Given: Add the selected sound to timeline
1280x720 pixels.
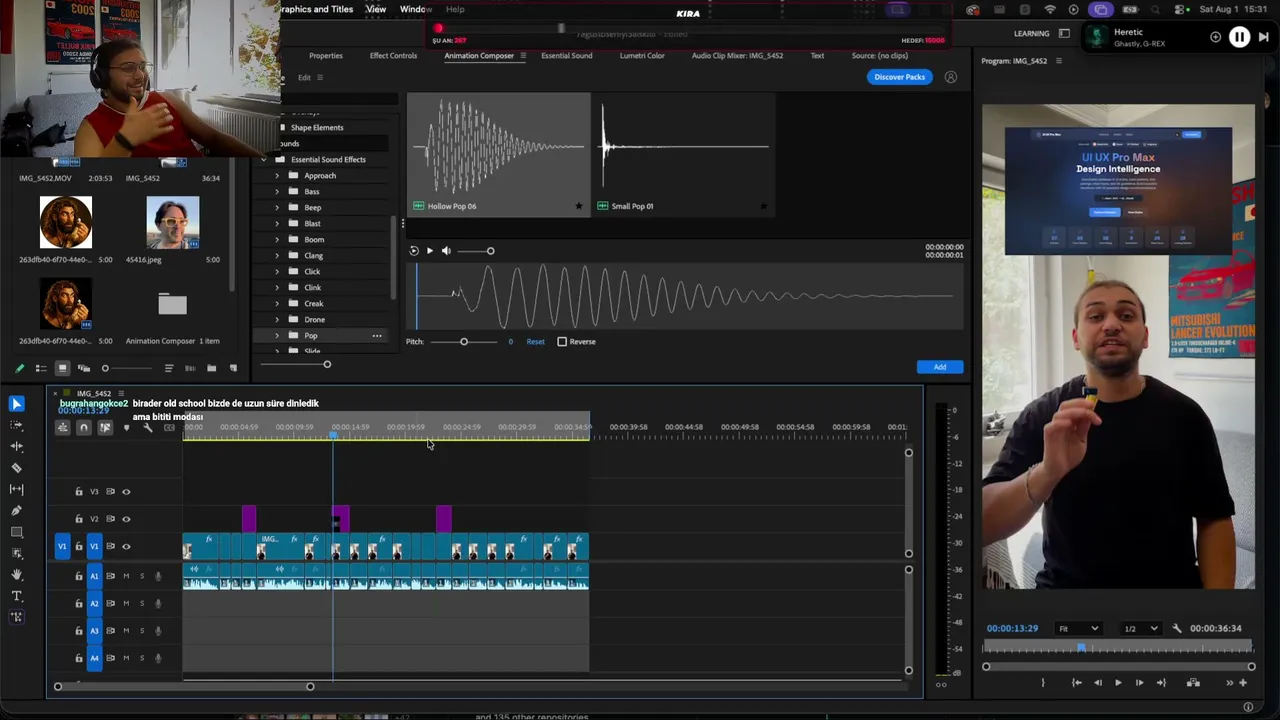Looking at the screenshot, I should 940,367.
